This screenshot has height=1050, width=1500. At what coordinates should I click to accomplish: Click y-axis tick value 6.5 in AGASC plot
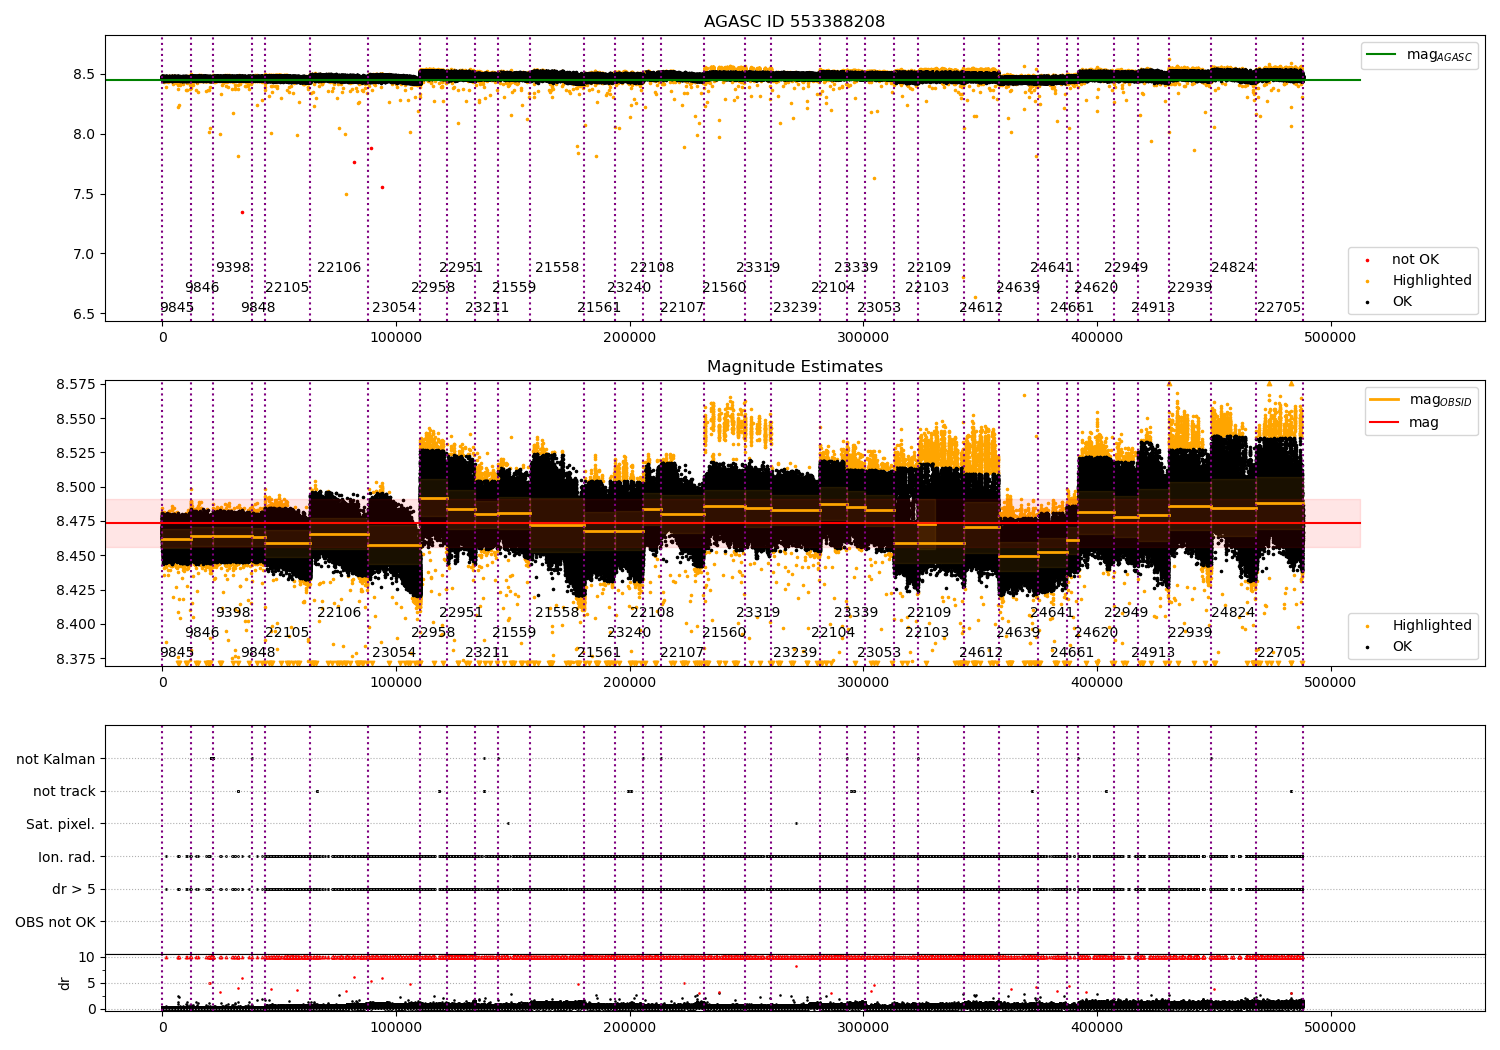coord(84,314)
